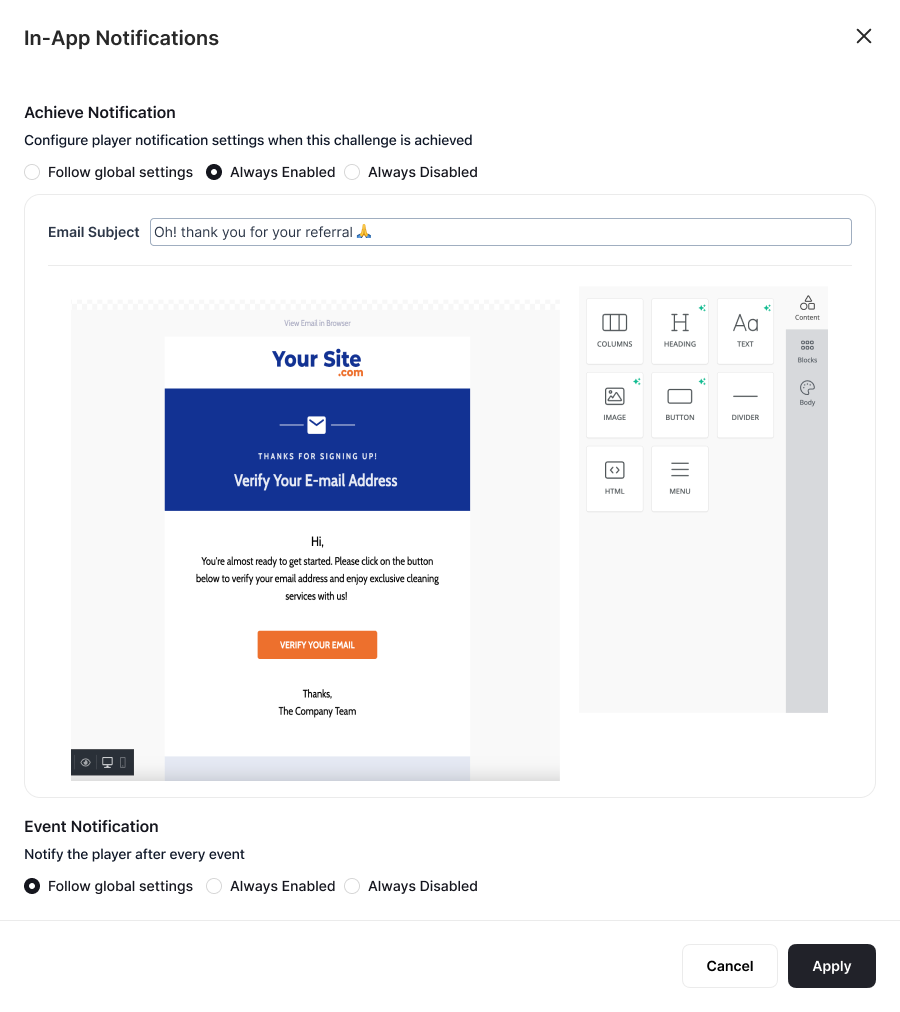Select the Button content block

pyautogui.click(x=679, y=404)
